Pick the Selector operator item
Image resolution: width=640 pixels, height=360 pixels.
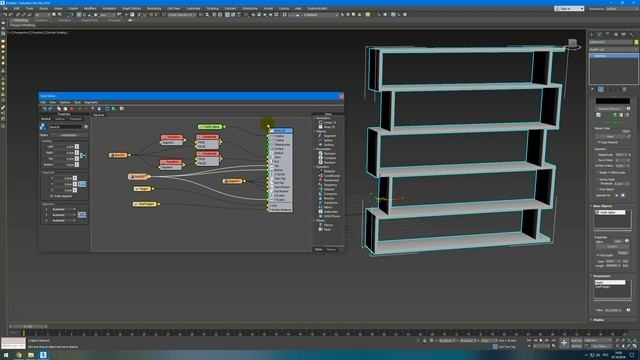(327, 189)
